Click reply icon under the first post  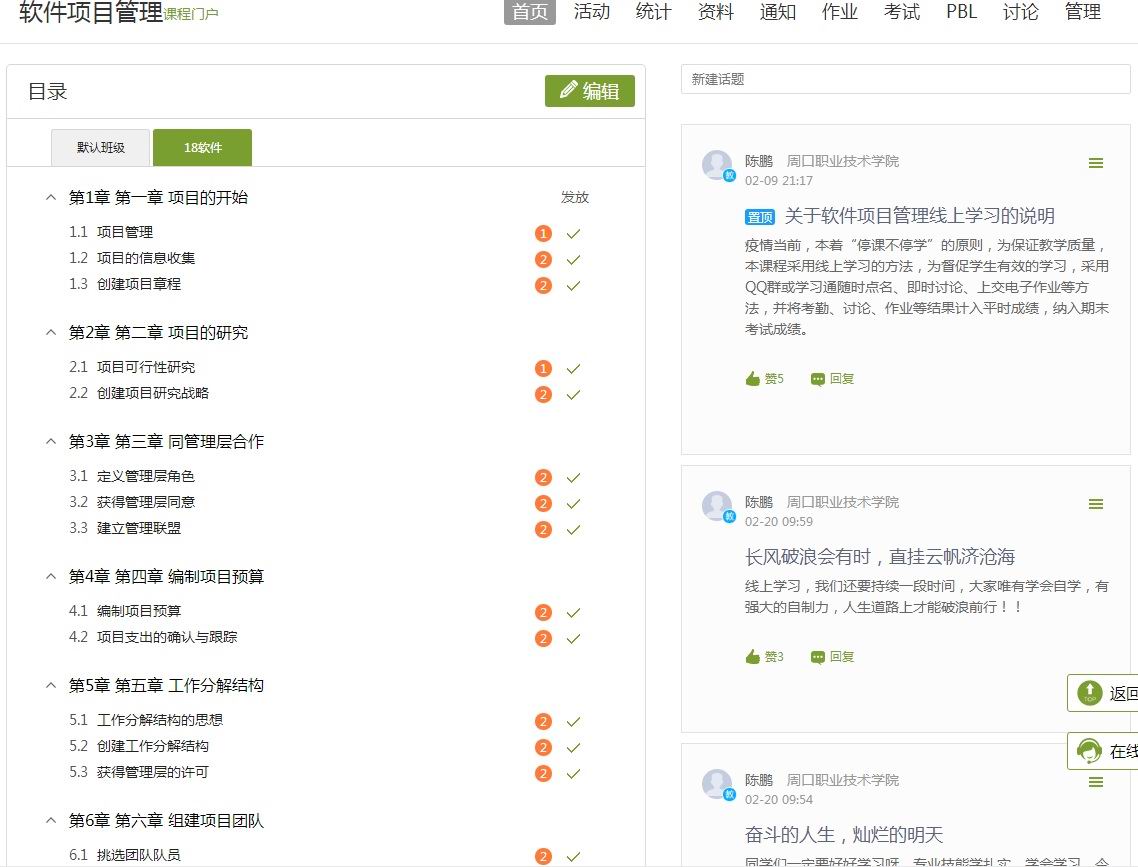pos(832,379)
